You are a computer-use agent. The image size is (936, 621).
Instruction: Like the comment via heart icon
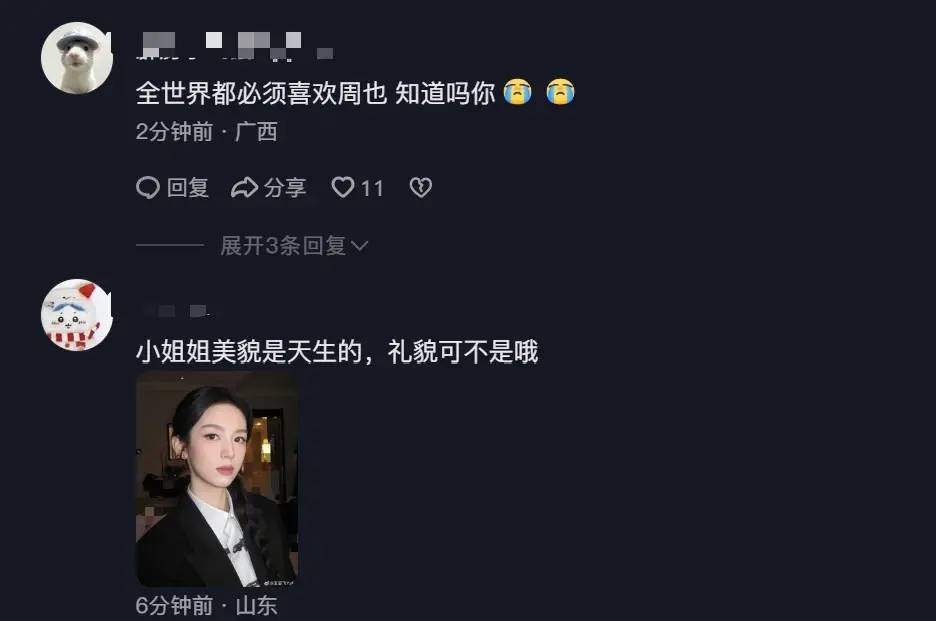pyautogui.click(x=343, y=187)
